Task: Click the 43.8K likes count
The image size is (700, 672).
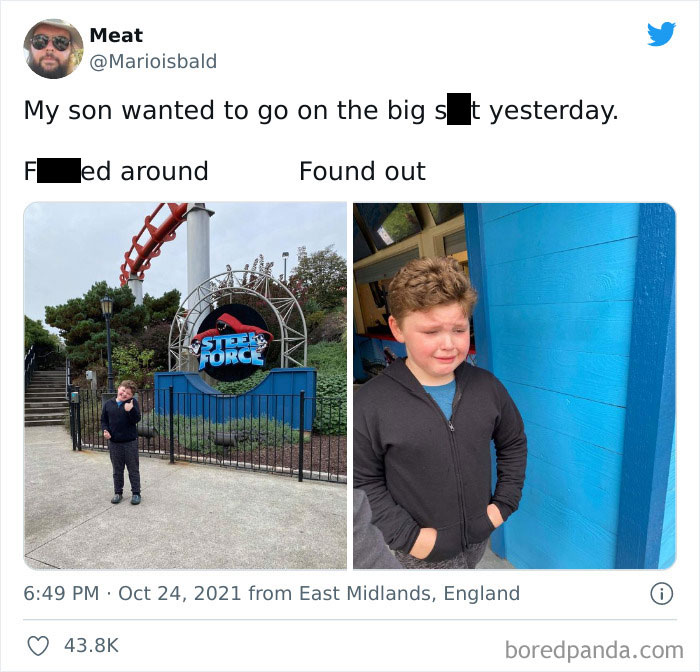Action: 92,646
